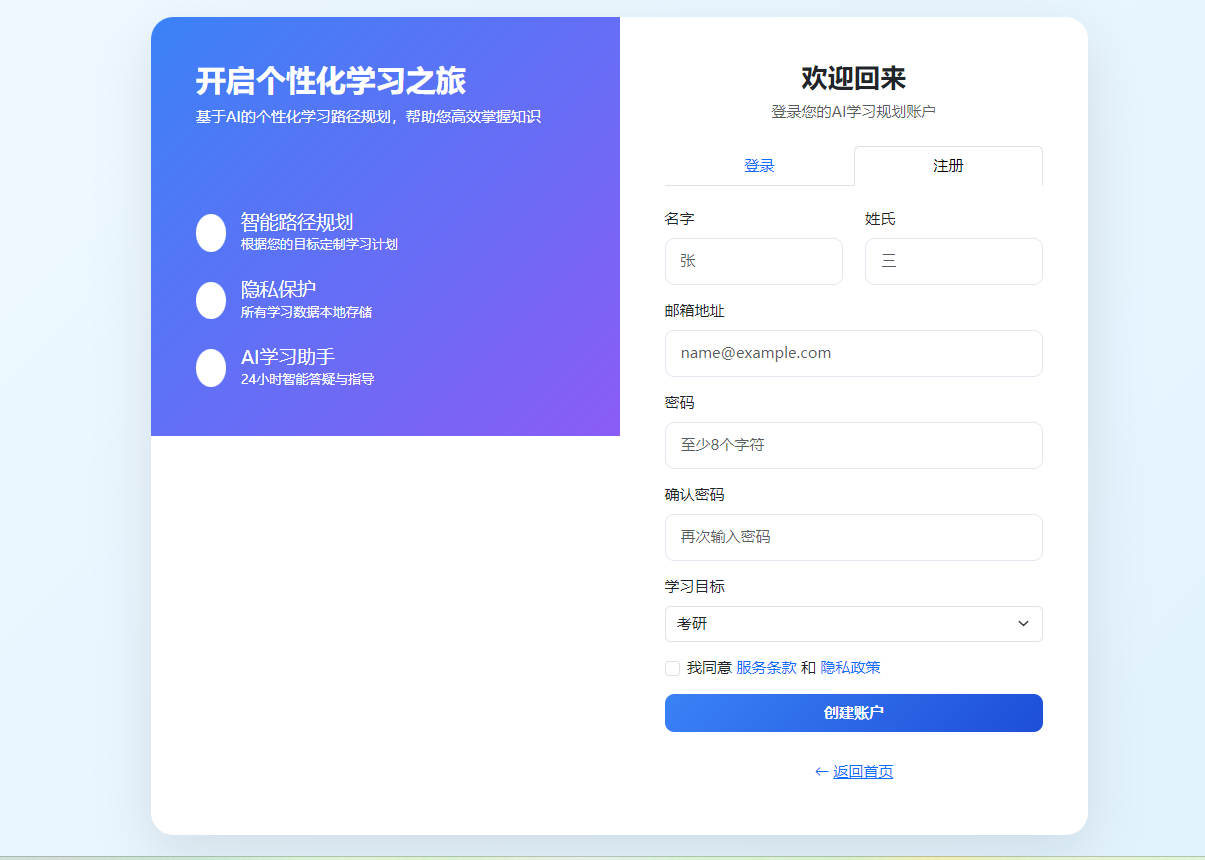Switch to the 登录 tab

tap(759, 166)
